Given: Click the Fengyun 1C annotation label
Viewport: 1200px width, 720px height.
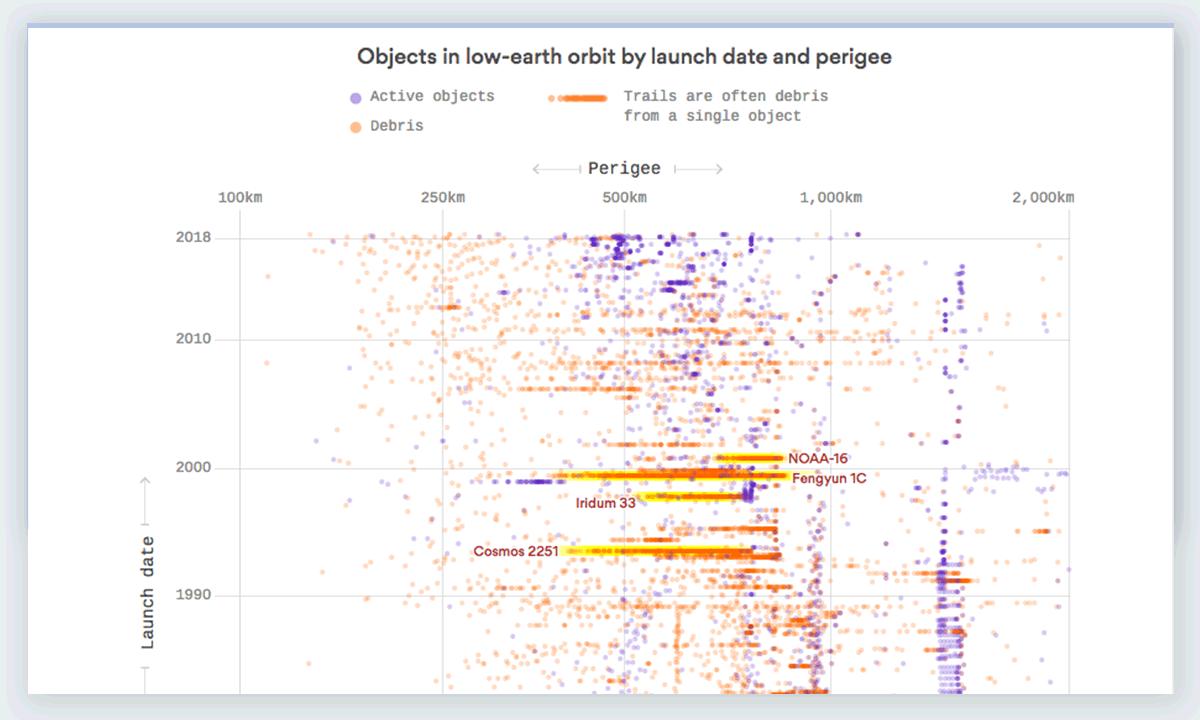Looking at the screenshot, I should coord(828,479).
